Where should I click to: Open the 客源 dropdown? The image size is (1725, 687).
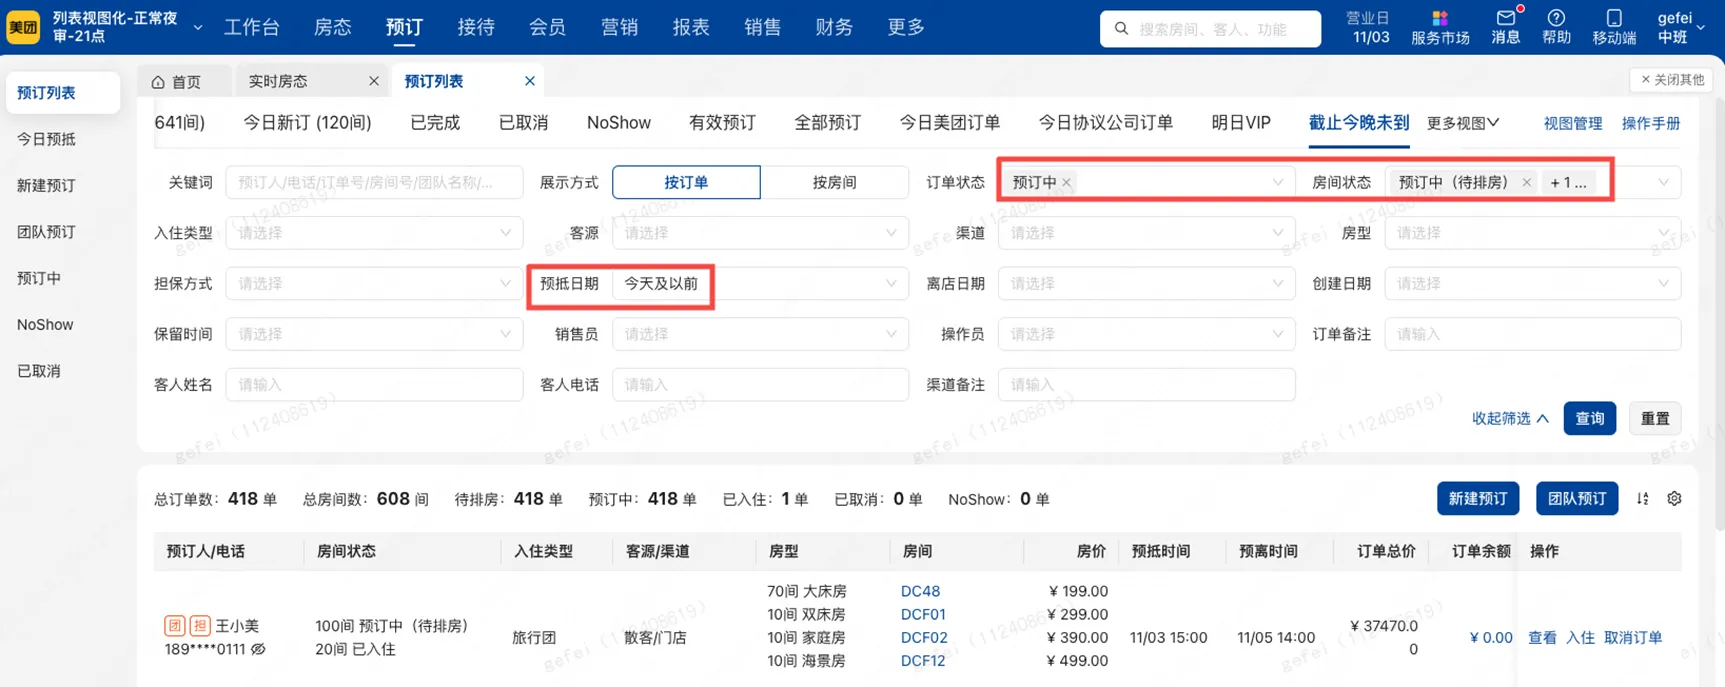tap(760, 233)
